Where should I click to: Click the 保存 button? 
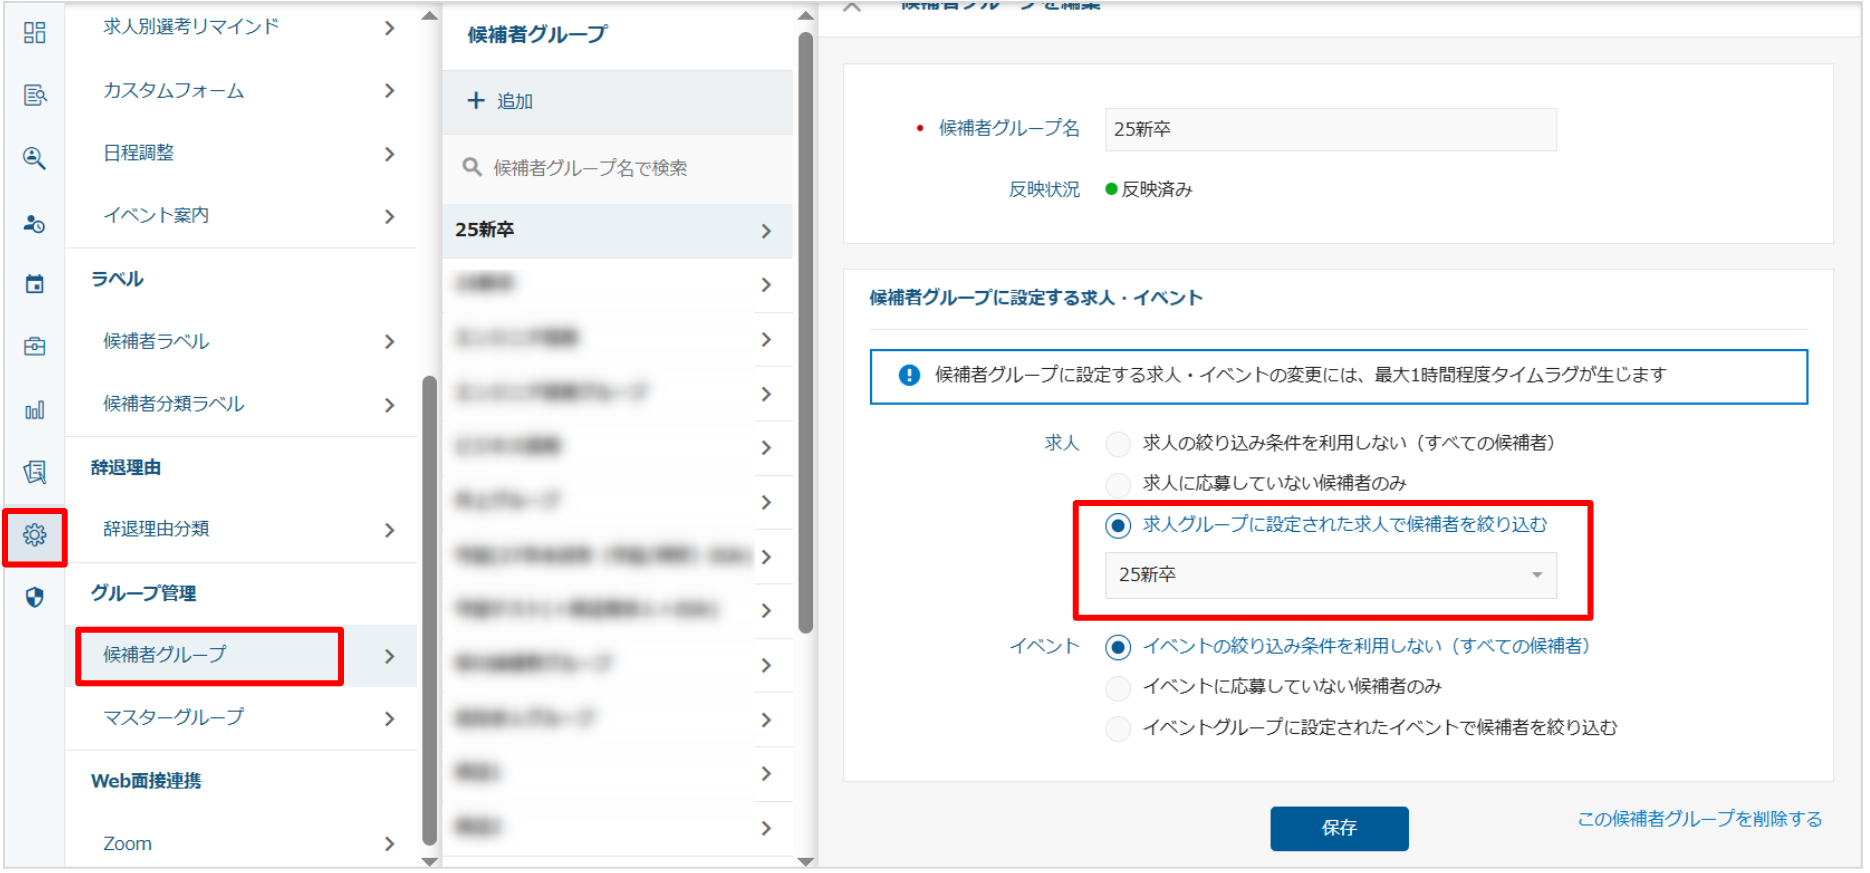click(1338, 828)
